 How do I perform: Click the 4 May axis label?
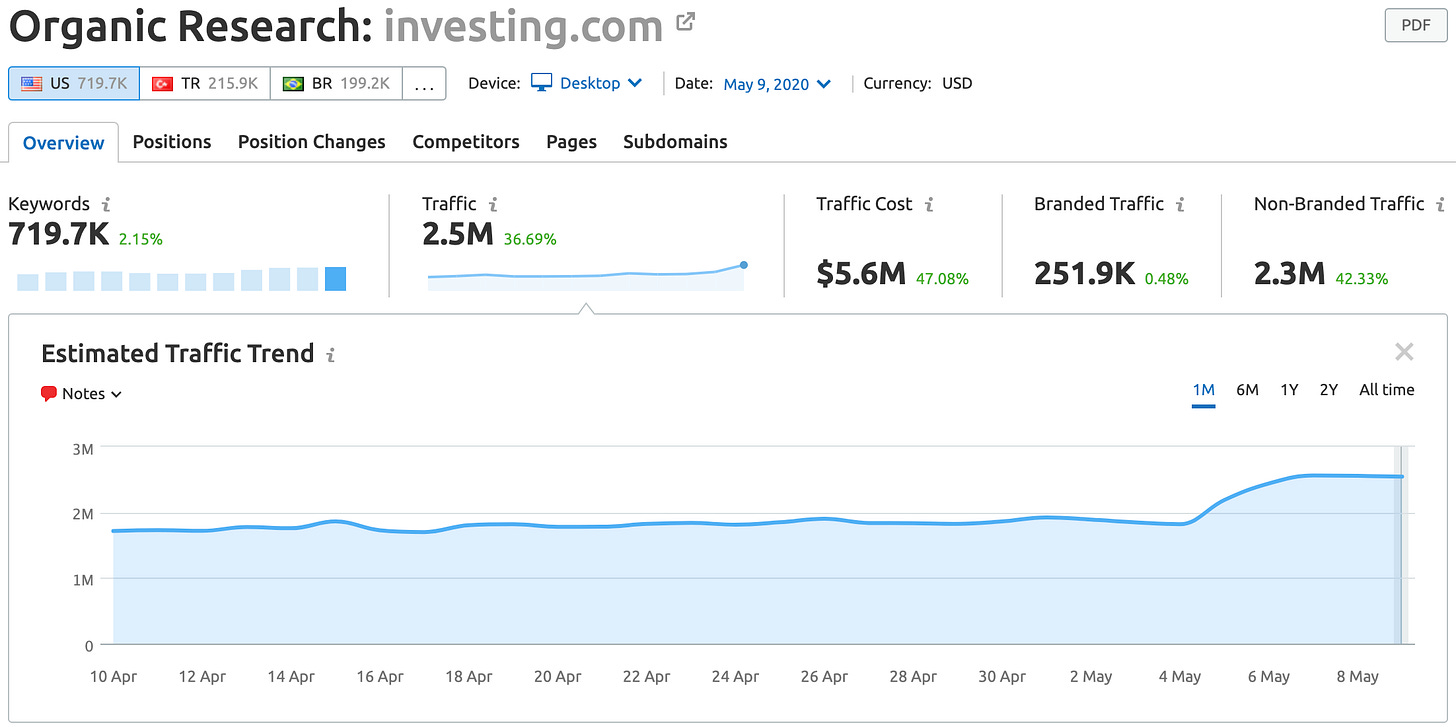coord(1180,677)
